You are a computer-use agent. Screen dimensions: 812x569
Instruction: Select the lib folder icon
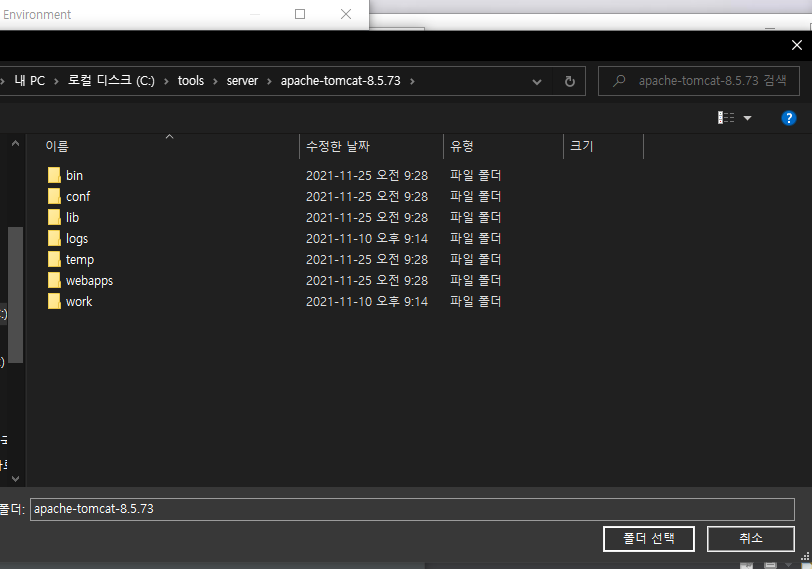54,217
